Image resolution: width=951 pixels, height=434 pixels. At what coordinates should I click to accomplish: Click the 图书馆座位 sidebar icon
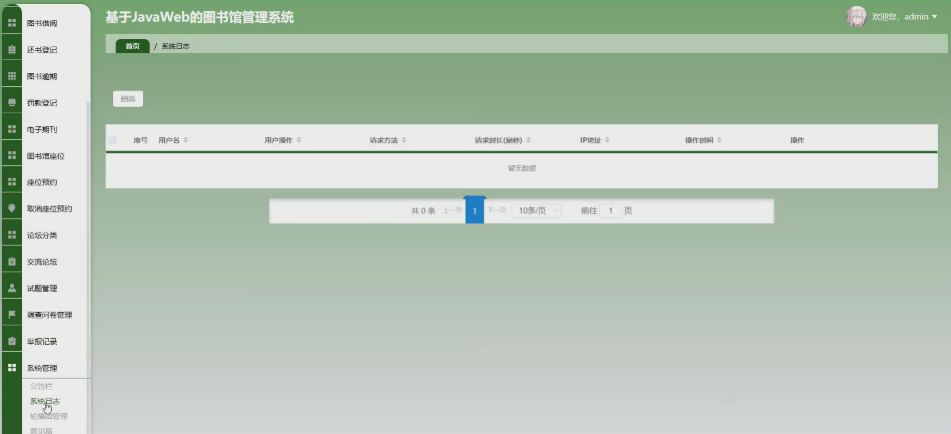pyautogui.click(x=12, y=156)
